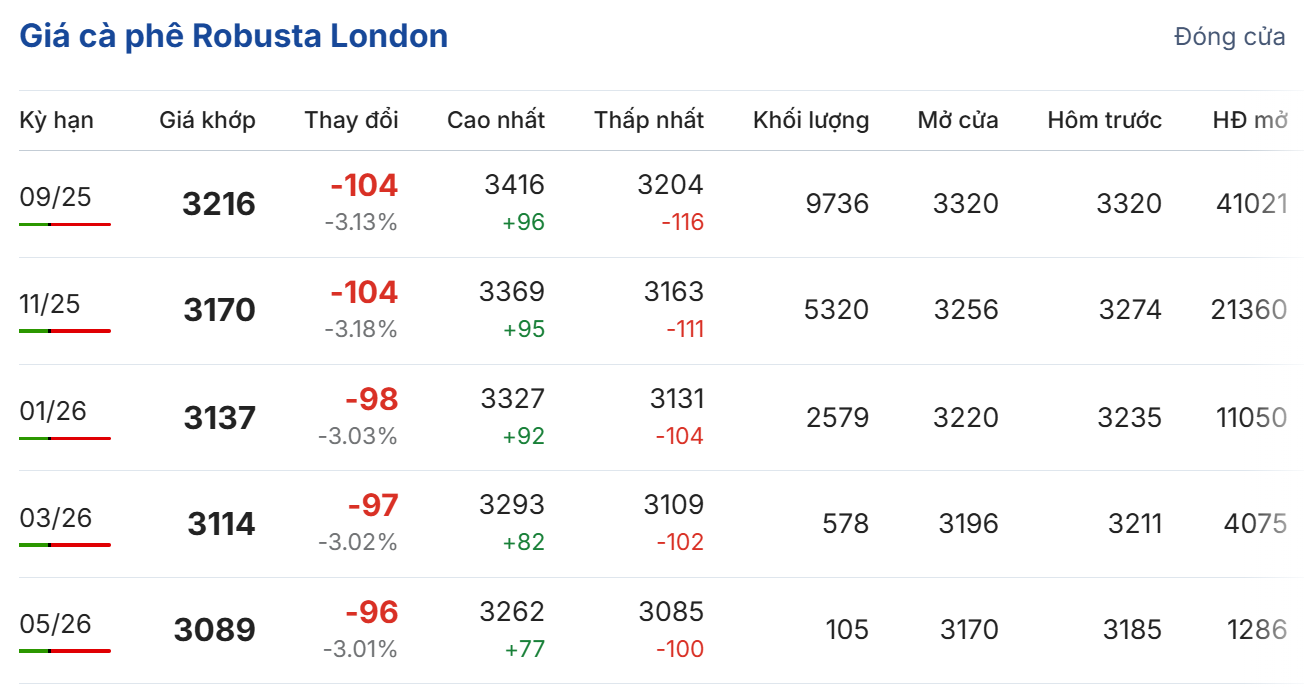This screenshot has width=1304, height=688.
Task: Click the Mở cửa column header
Action: pyautogui.click(x=957, y=121)
